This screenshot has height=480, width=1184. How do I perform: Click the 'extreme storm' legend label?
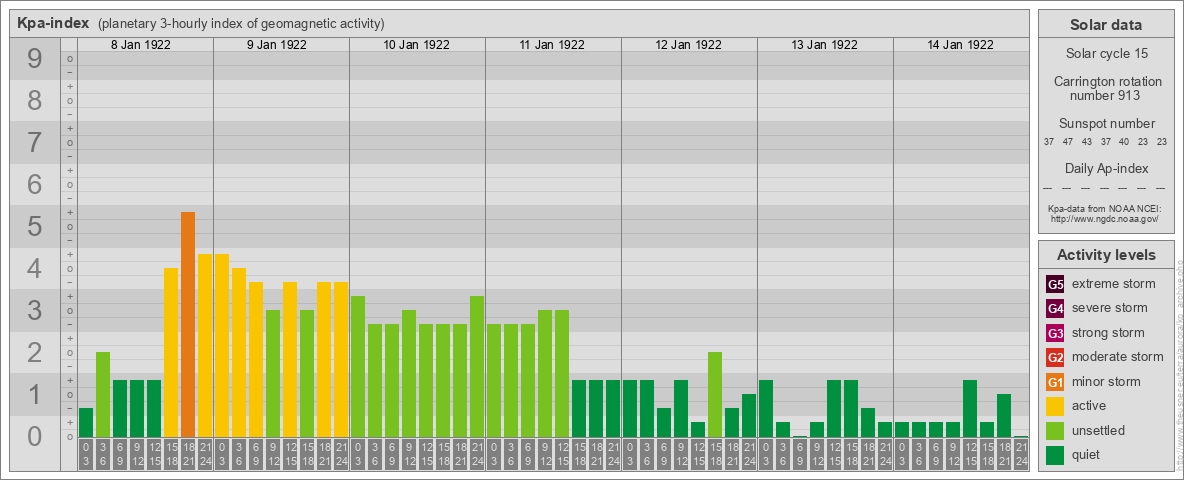[x=1114, y=284]
